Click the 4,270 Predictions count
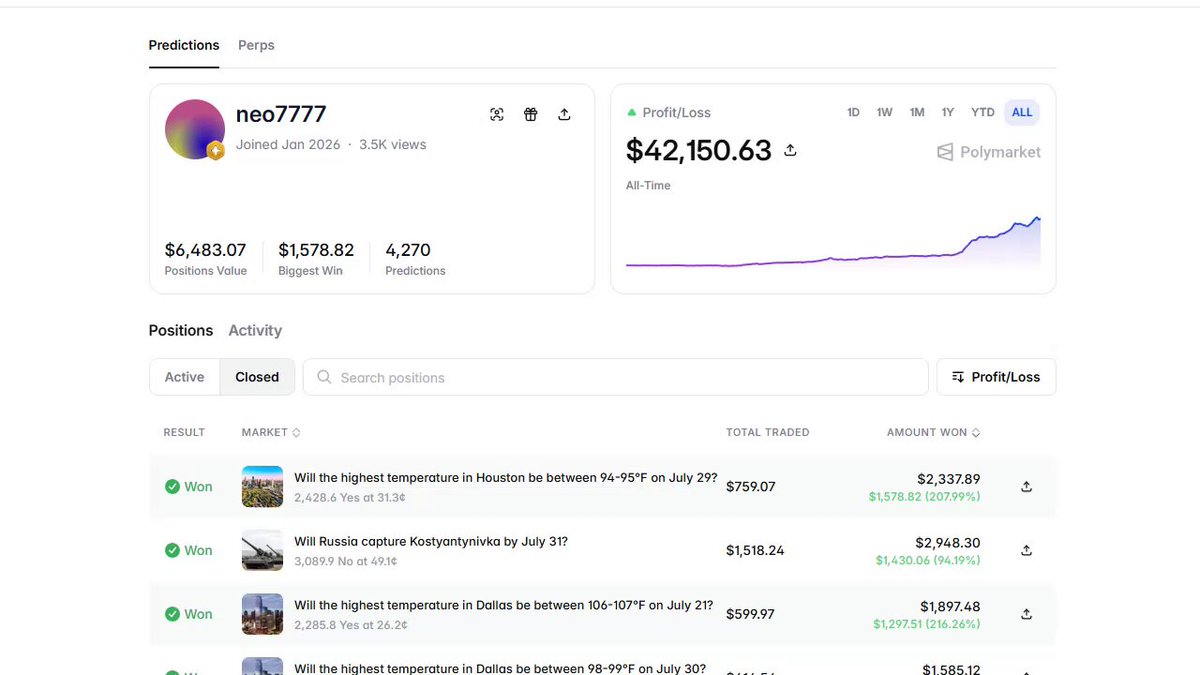The image size is (1200, 675). coord(408,250)
